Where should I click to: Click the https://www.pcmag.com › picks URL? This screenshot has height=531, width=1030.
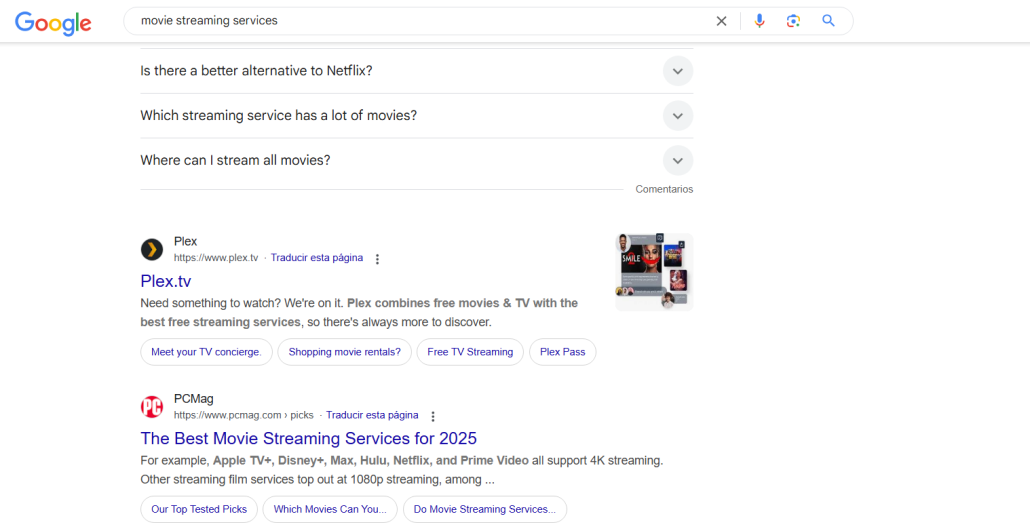tap(244, 415)
